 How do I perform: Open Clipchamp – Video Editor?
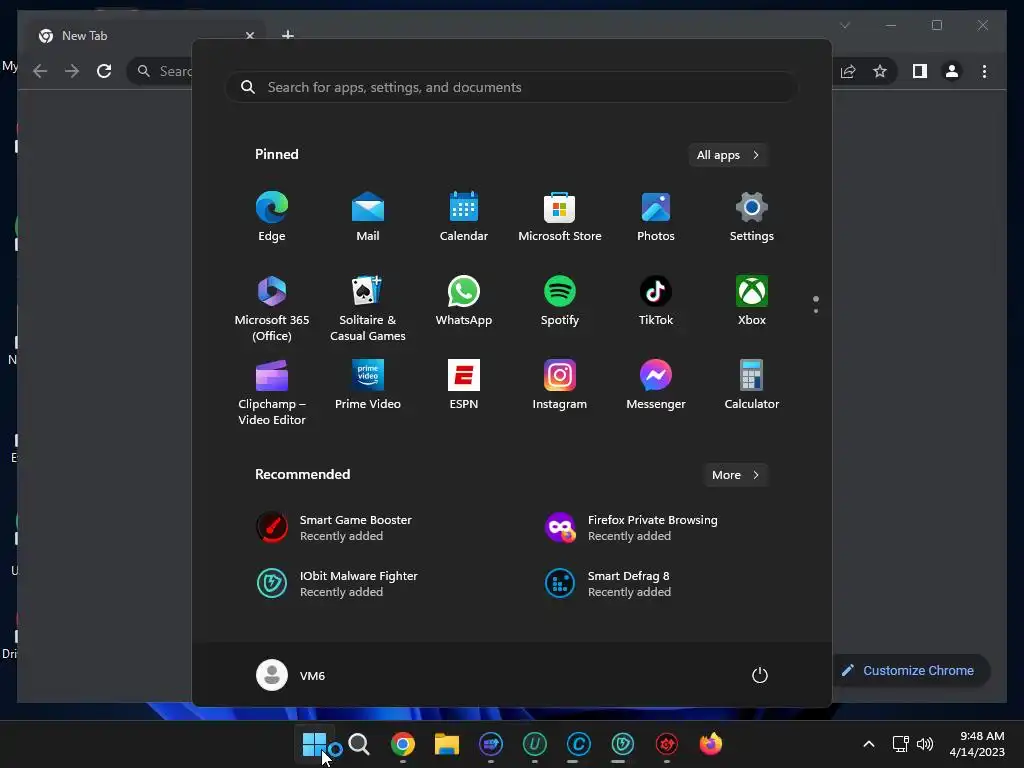tap(272, 392)
